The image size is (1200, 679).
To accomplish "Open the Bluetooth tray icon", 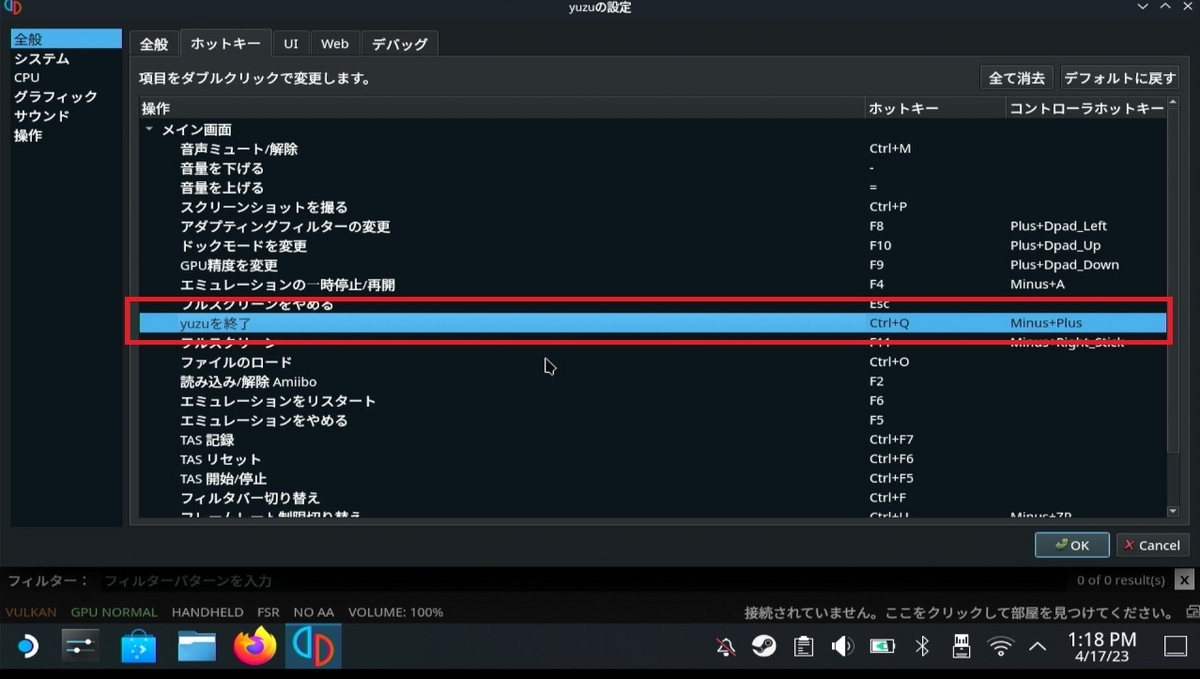I will click(x=922, y=647).
